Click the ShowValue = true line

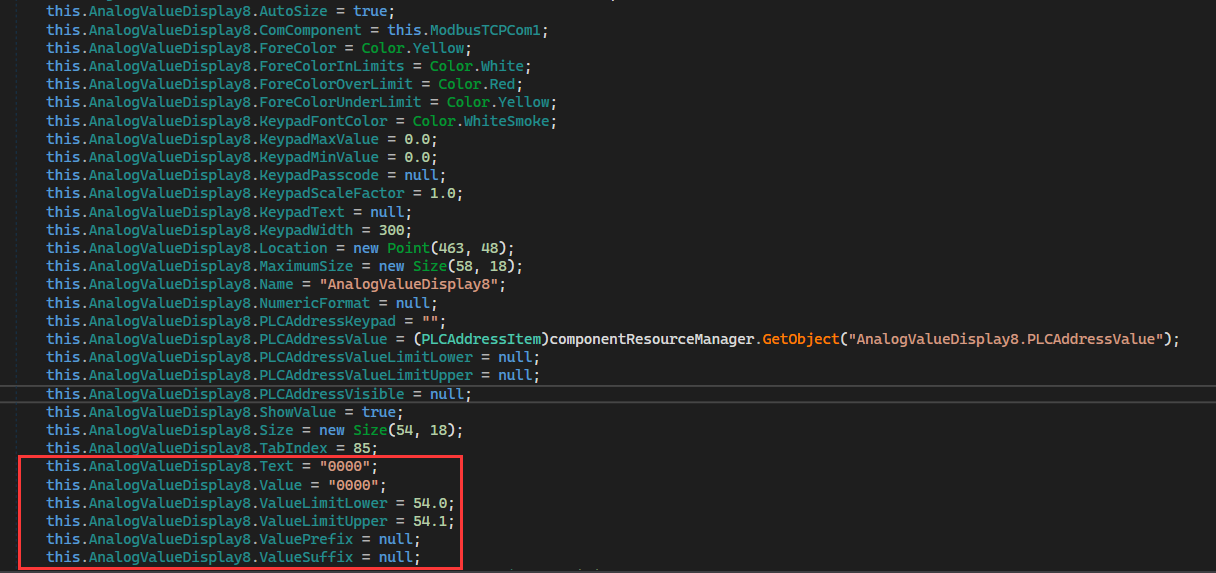tap(225, 412)
